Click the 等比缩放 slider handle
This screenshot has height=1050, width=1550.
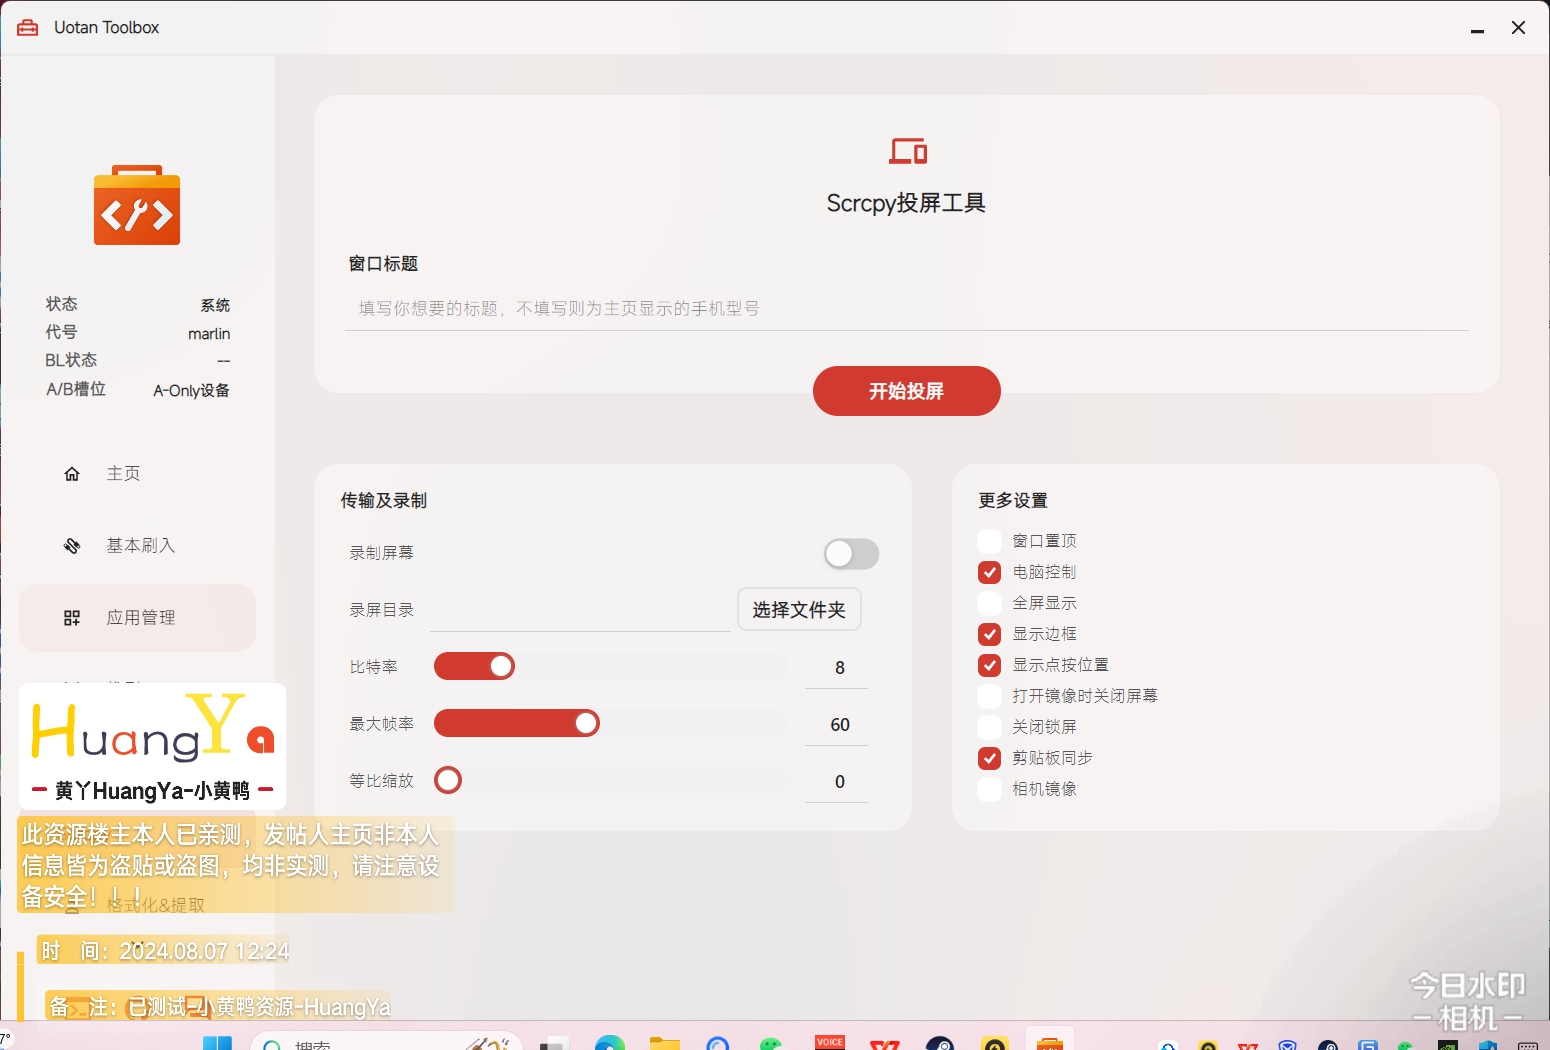[x=448, y=780]
